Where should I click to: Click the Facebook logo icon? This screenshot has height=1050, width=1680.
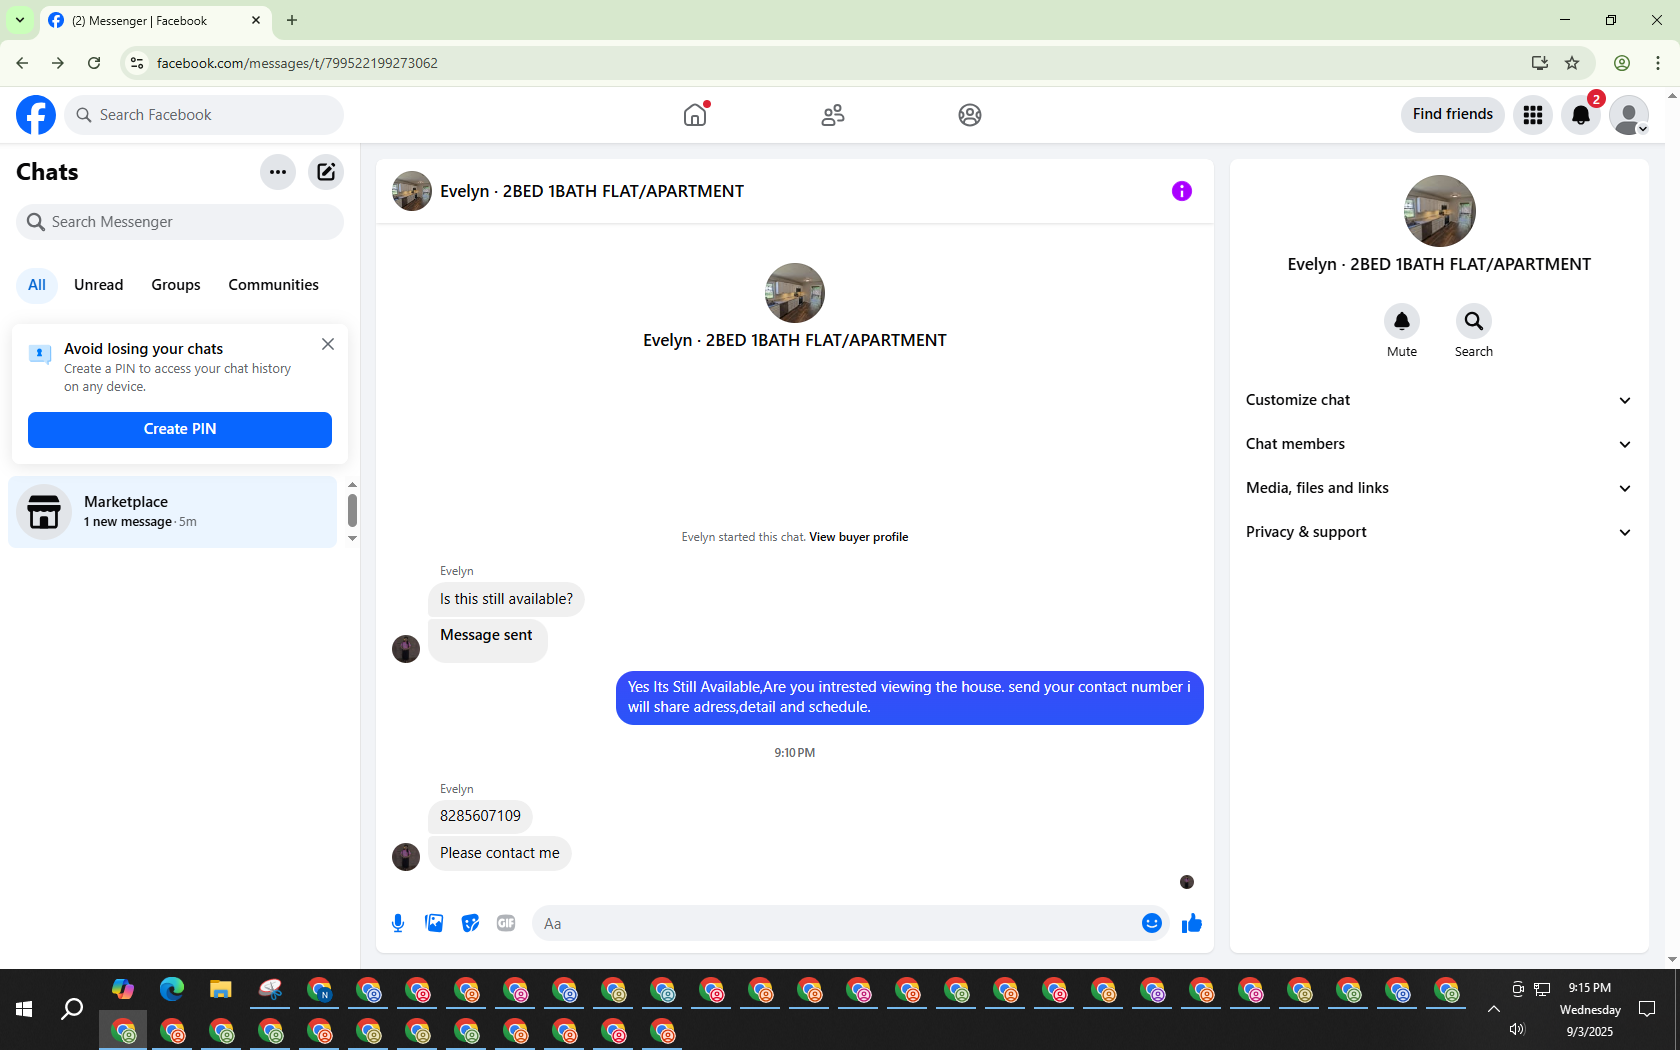[36, 115]
